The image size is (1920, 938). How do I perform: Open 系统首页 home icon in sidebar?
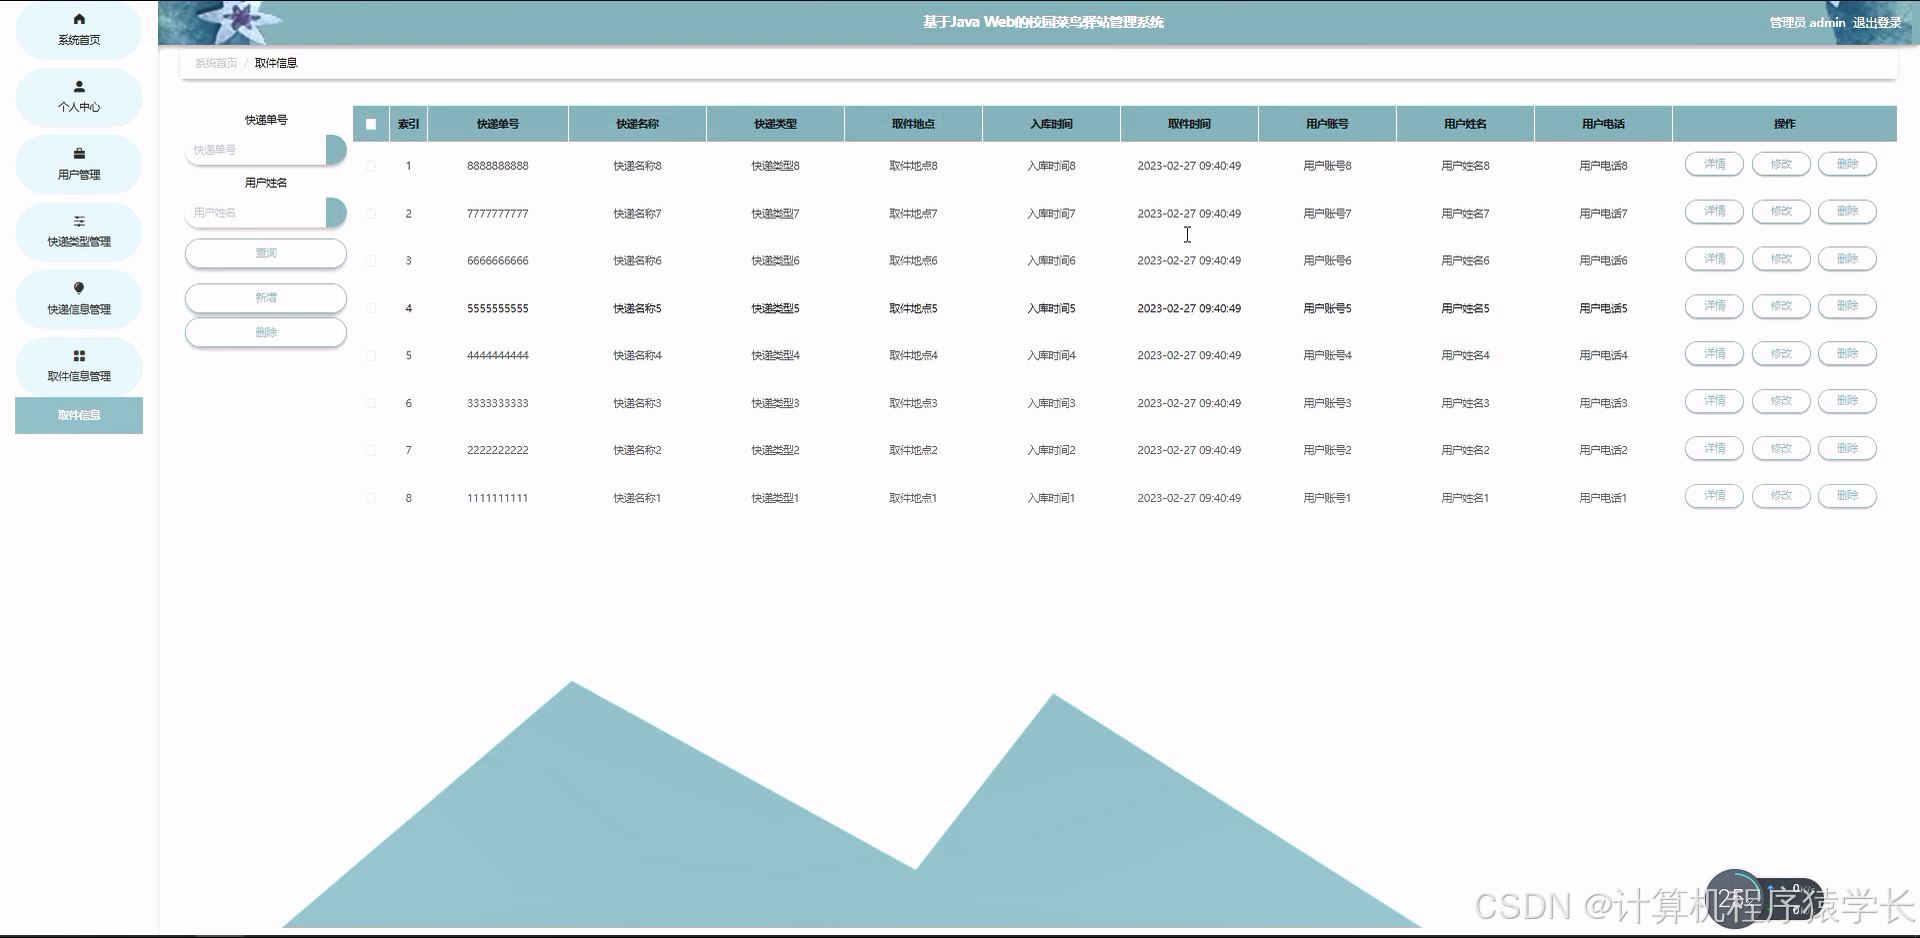[79, 19]
